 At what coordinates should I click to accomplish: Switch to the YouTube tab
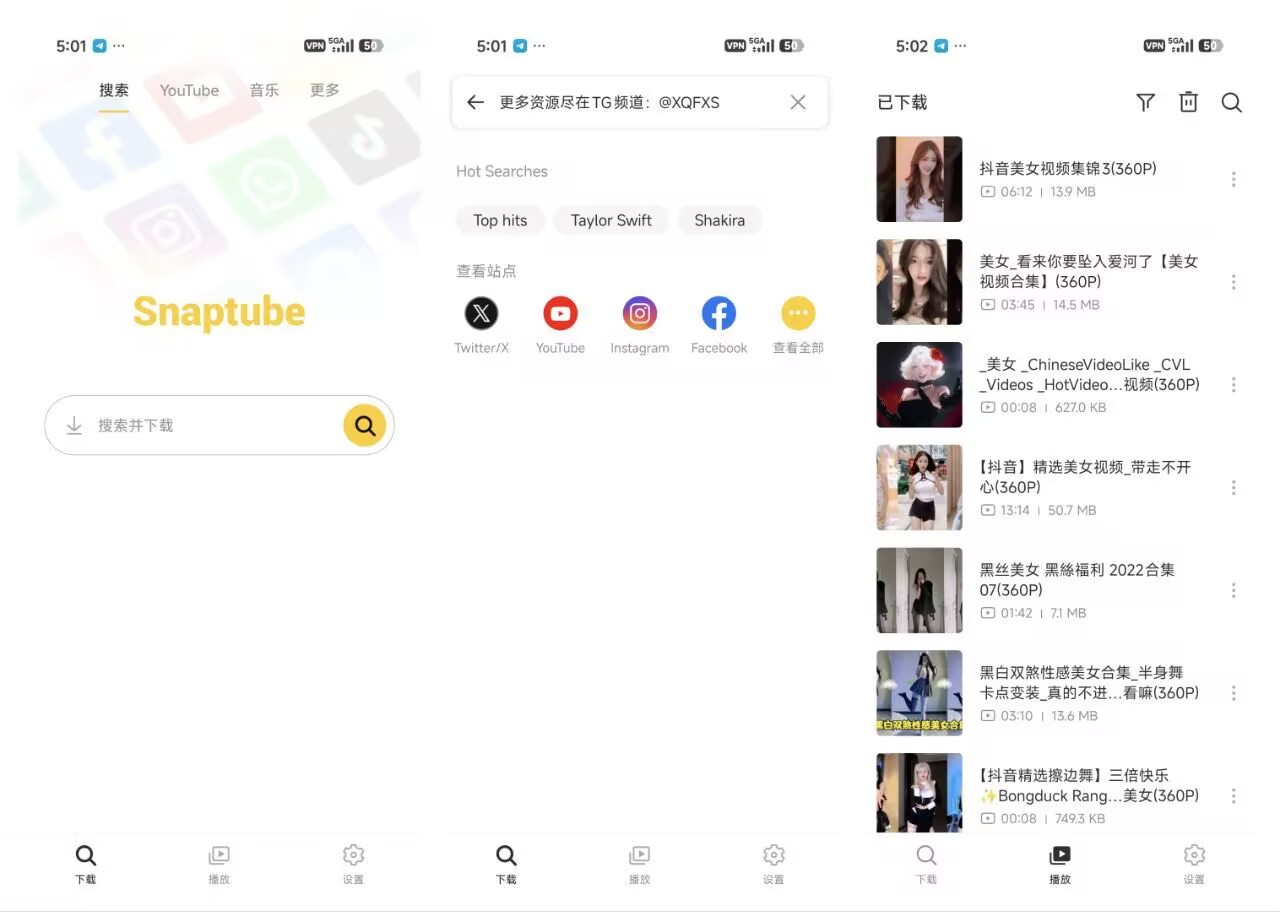point(189,90)
